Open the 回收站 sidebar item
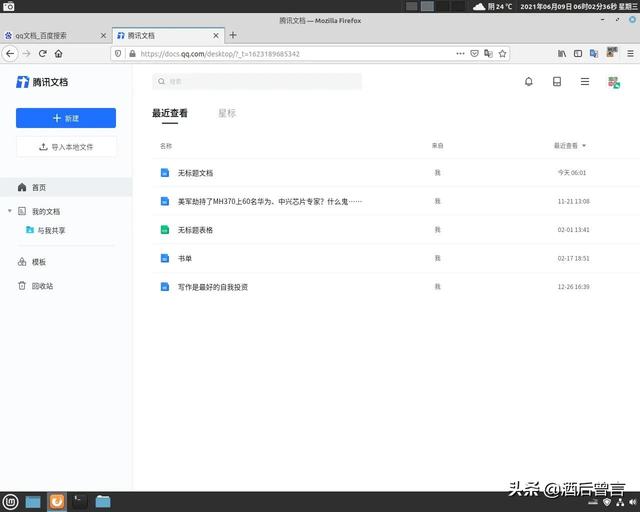This screenshot has height=512, width=640. [42, 286]
